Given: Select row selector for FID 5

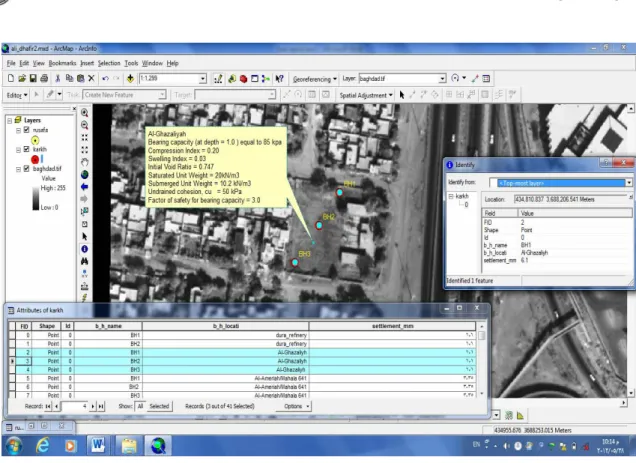Looking at the screenshot, I should point(13,378).
